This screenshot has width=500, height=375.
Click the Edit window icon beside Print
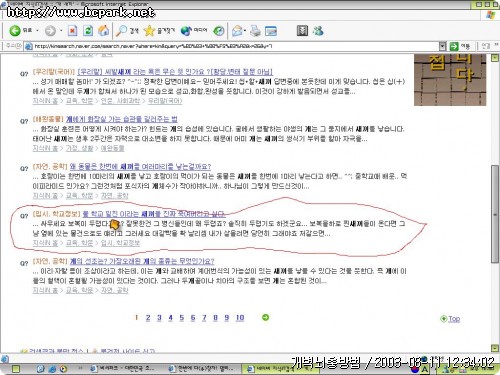point(271,31)
